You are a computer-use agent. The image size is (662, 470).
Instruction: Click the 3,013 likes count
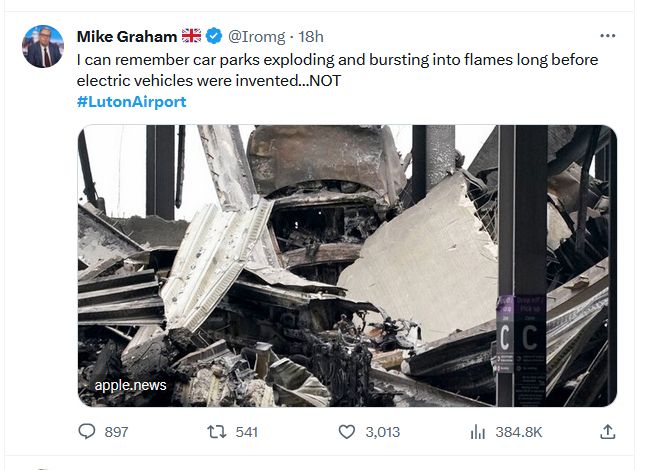click(382, 432)
